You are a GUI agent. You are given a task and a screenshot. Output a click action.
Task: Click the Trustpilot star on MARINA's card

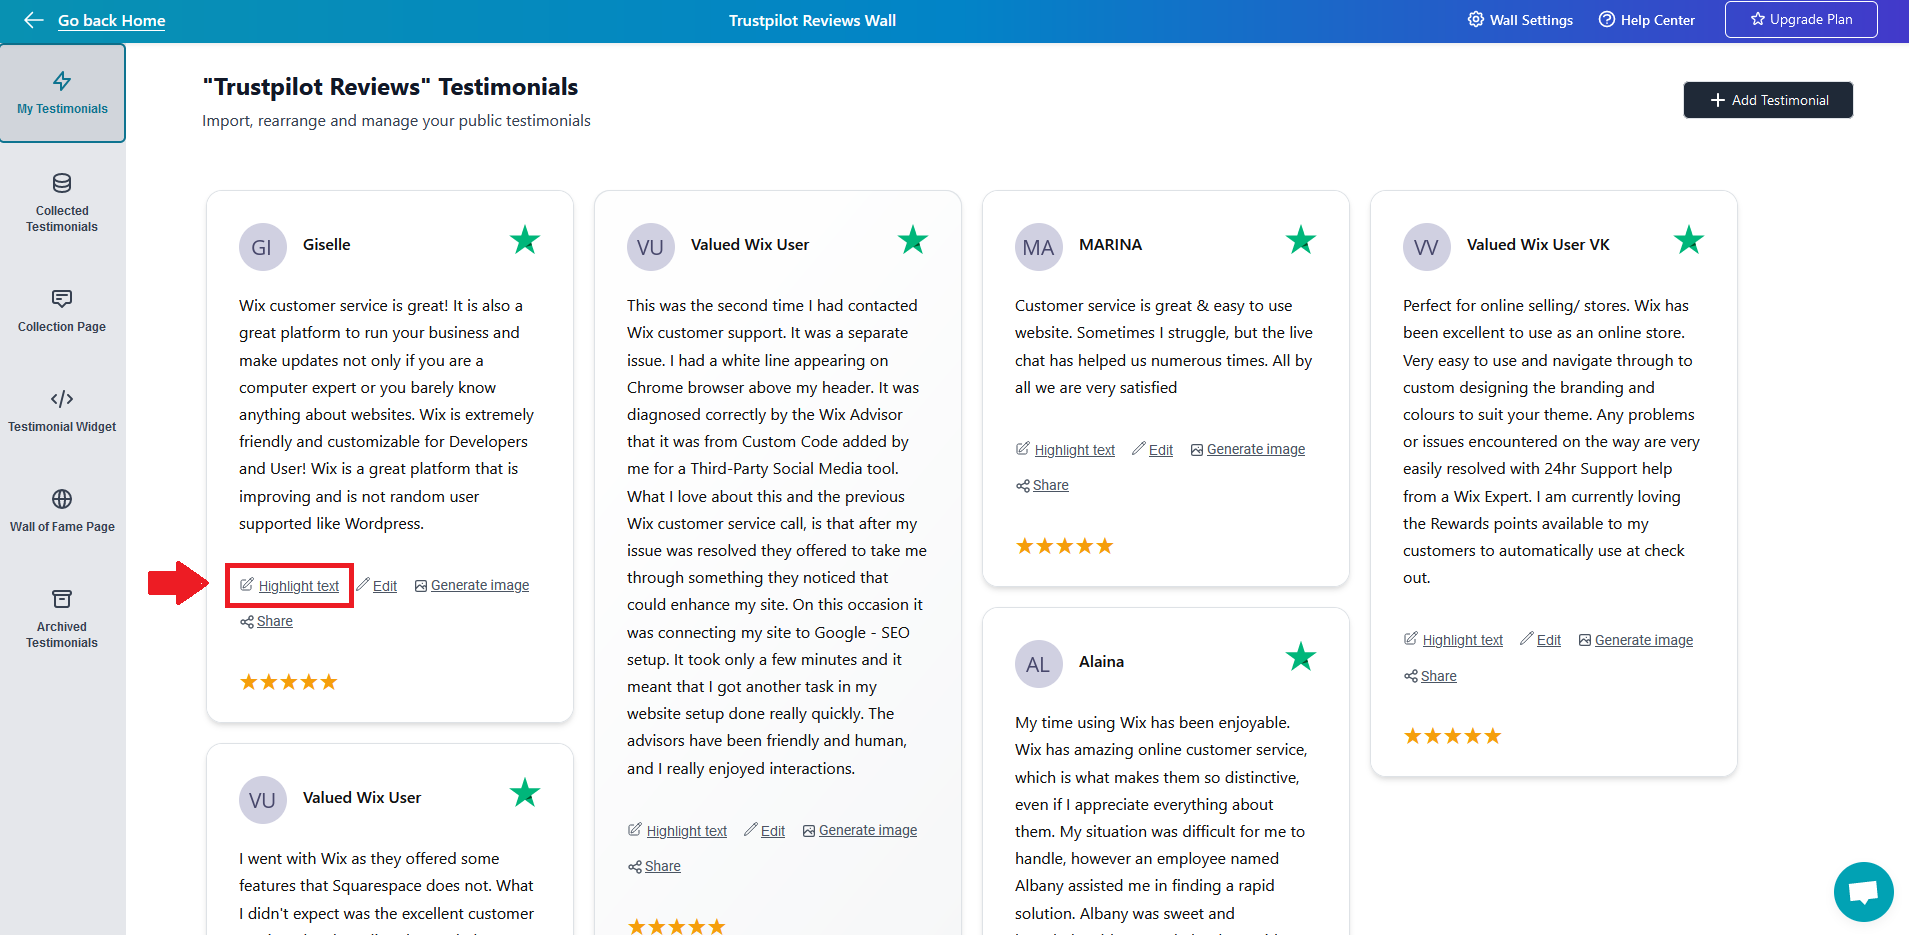(1301, 241)
